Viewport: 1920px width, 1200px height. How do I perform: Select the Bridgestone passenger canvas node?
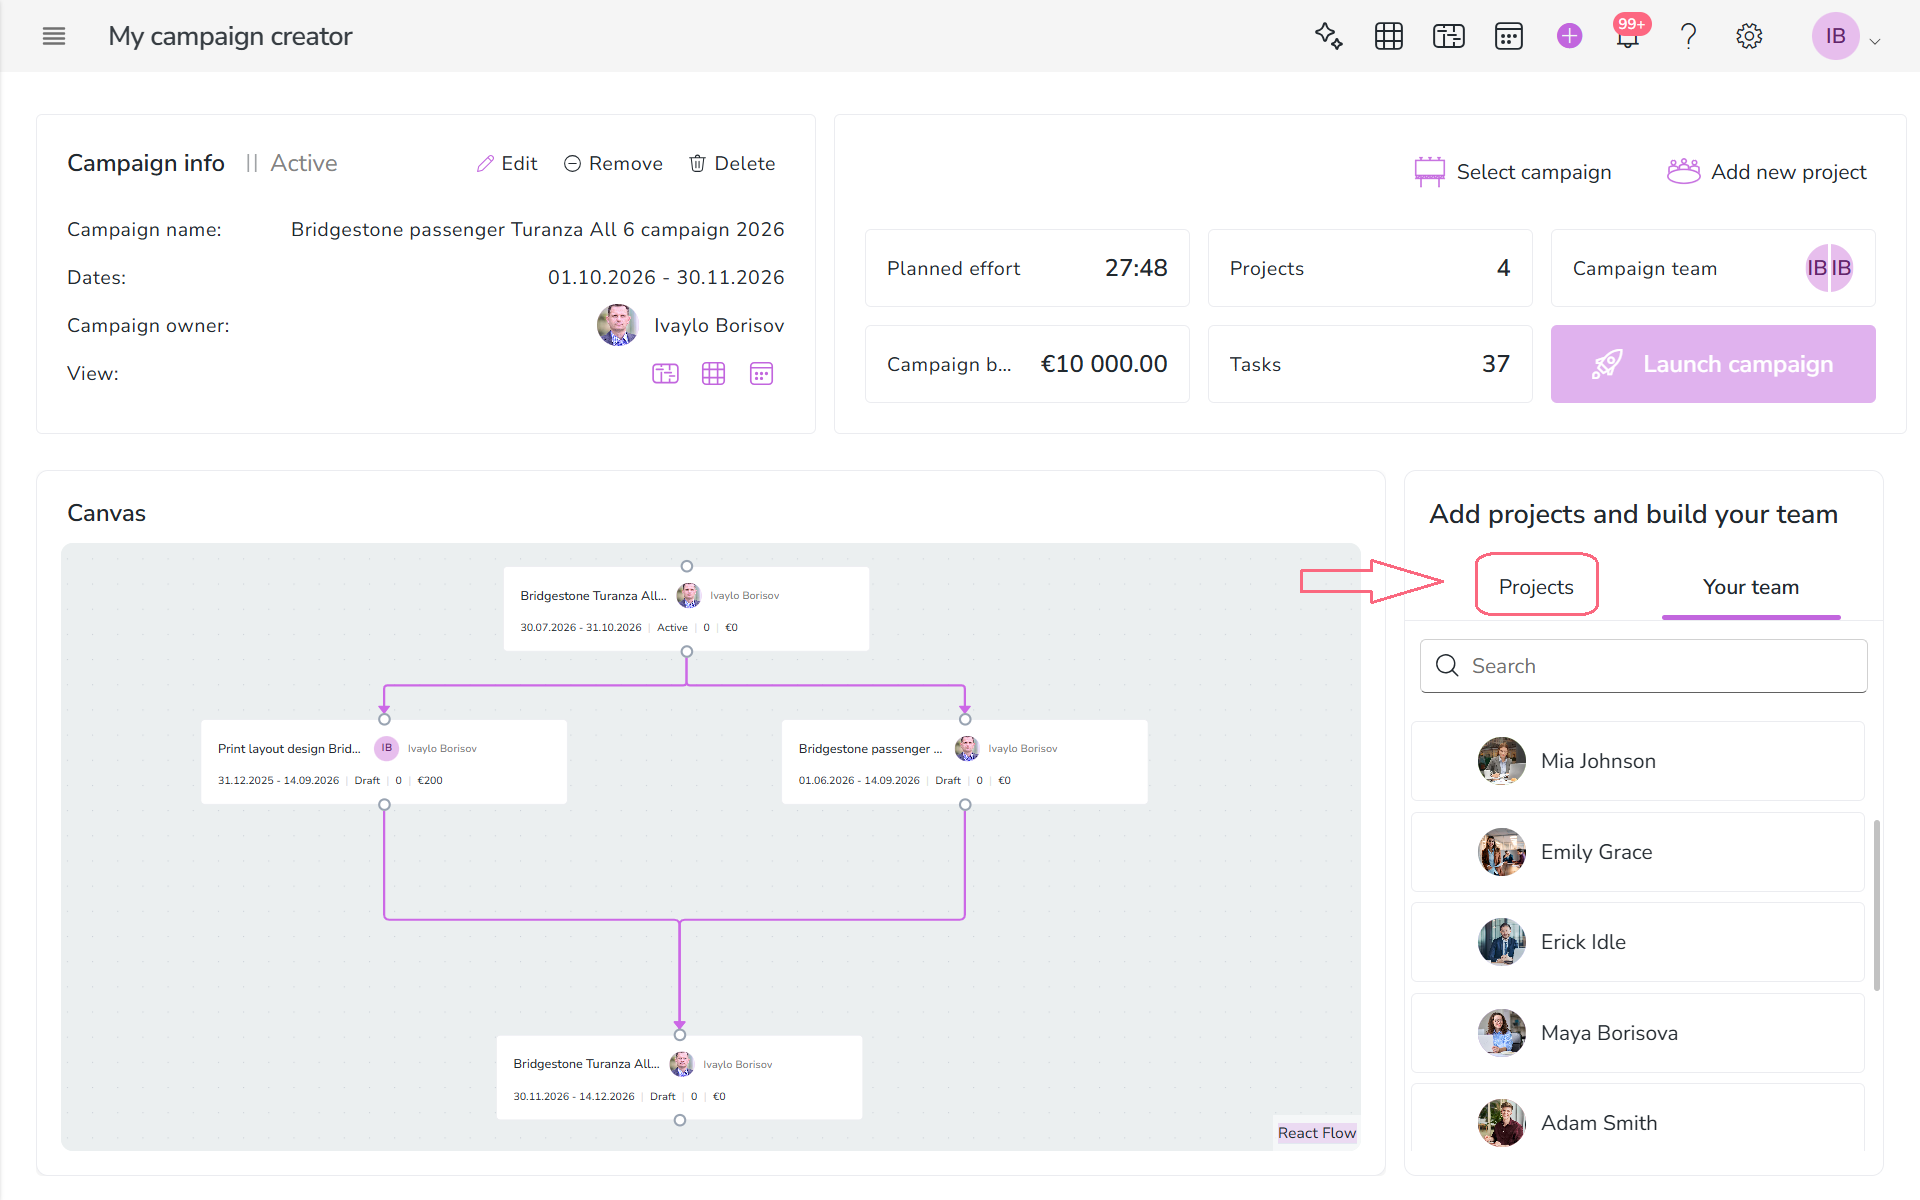(x=965, y=762)
